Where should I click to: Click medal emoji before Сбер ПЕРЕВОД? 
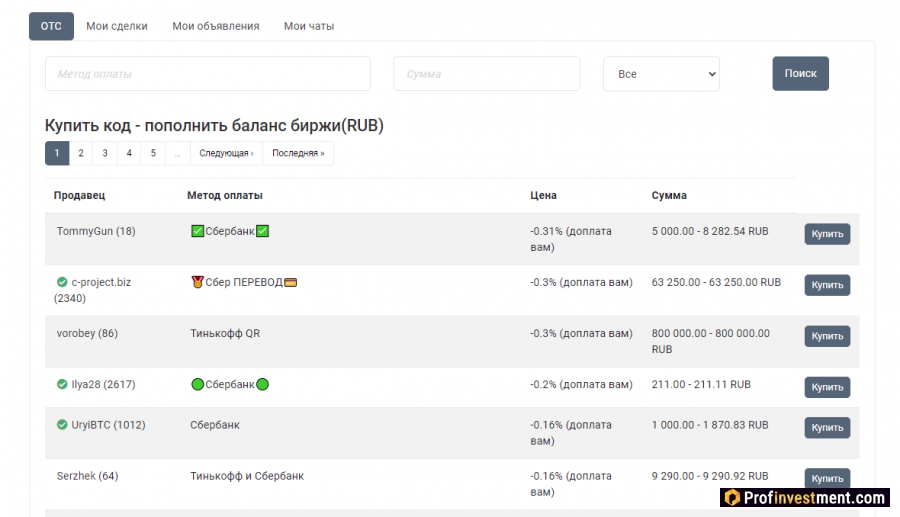coord(197,282)
